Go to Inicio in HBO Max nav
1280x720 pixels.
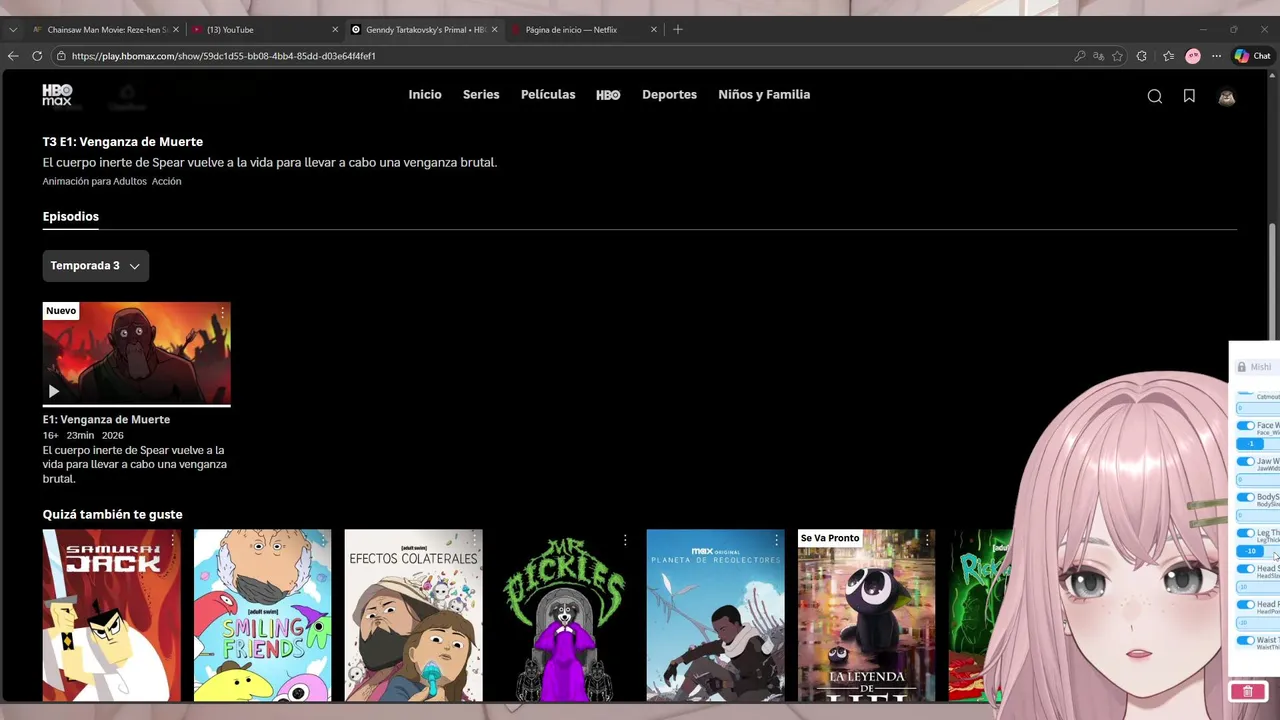click(x=425, y=95)
